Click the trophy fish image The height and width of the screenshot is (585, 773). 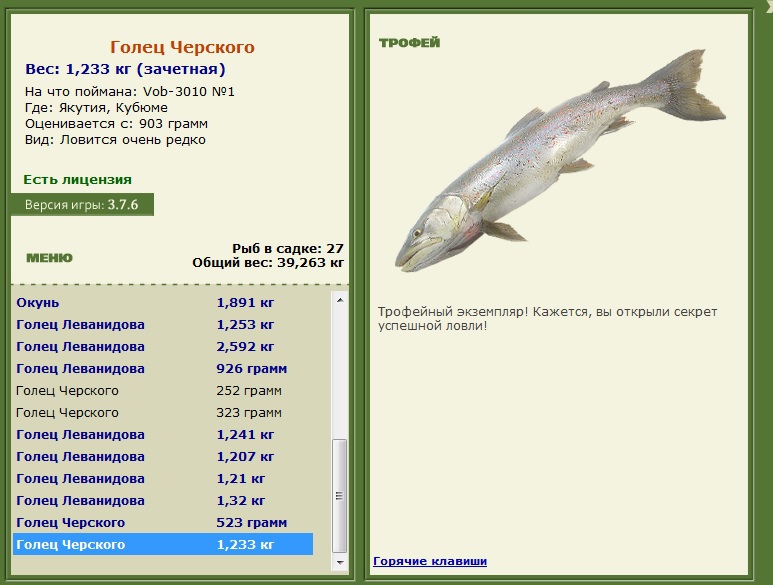pos(560,160)
